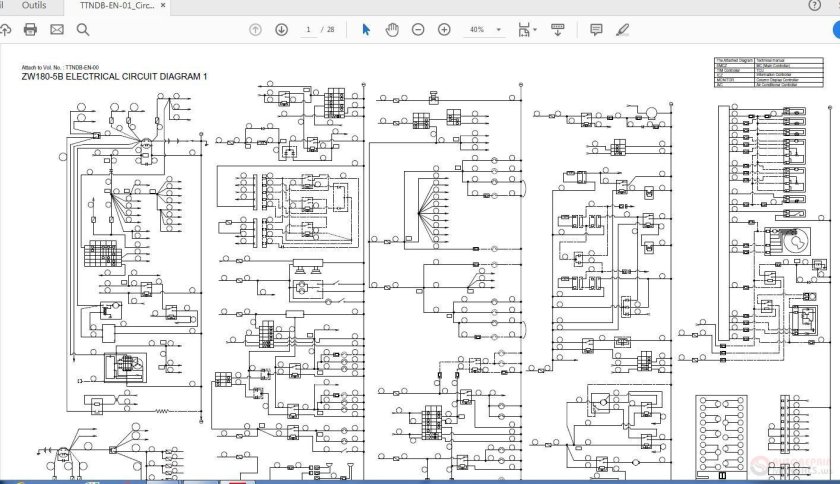Select the highlighter pen tool
The image size is (840, 484).
click(x=622, y=30)
